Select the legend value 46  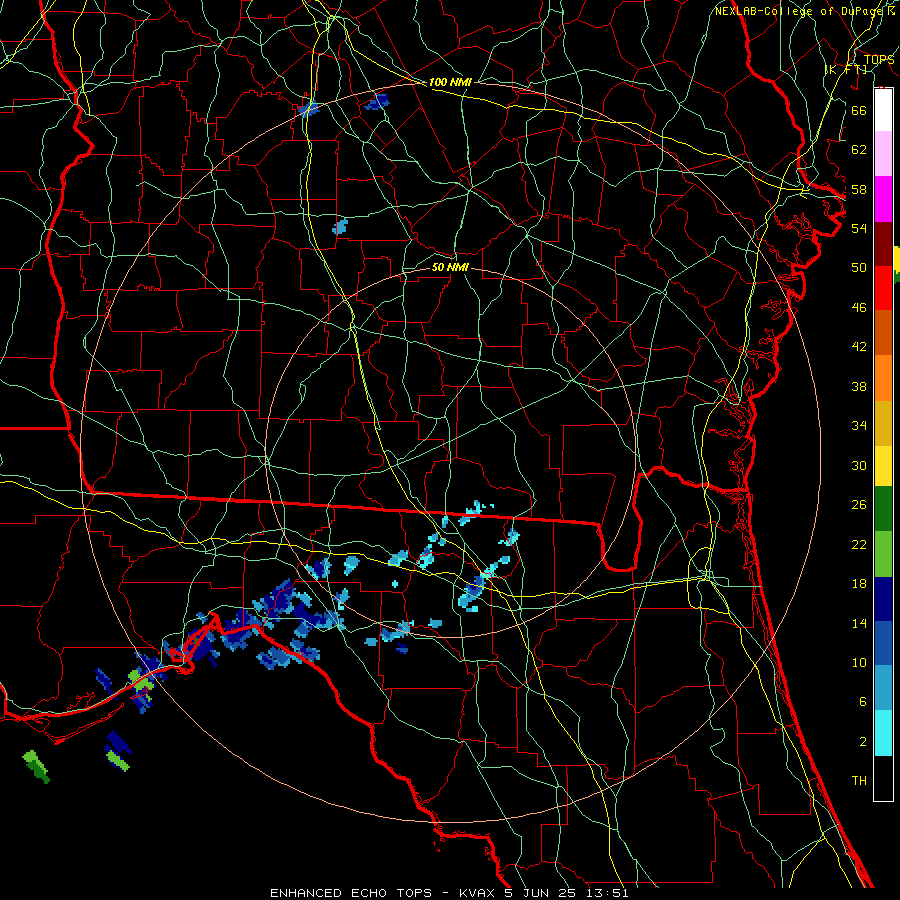pyautogui.click(x=859, y=308)
